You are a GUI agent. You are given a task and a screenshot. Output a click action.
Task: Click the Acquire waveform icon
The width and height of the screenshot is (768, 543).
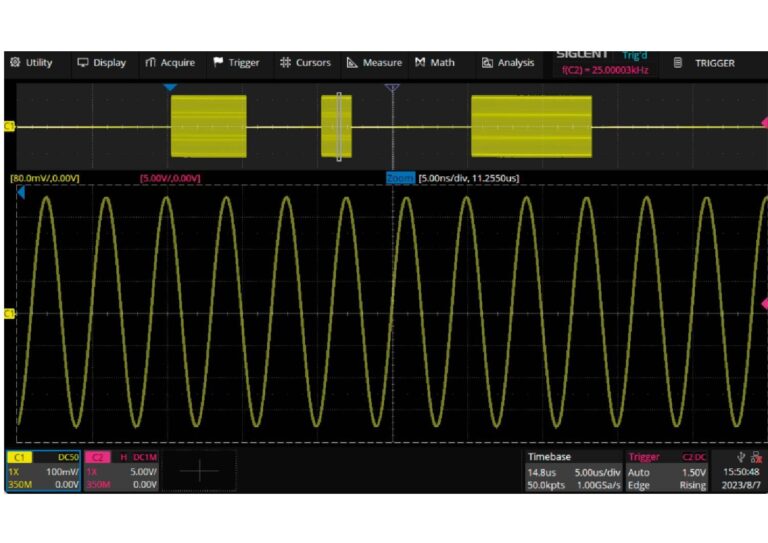(x=150, y=62)
